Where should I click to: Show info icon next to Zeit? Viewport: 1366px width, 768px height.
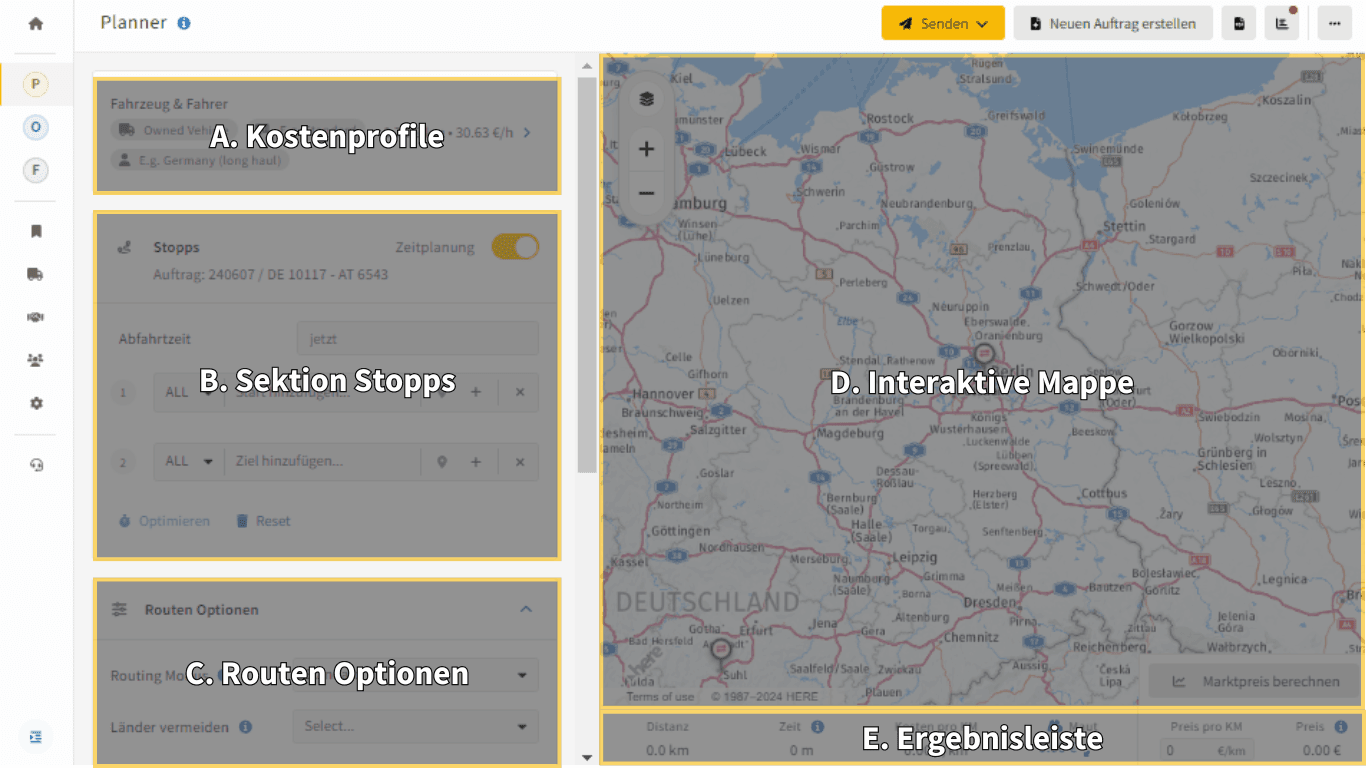(x=817, y=727)
